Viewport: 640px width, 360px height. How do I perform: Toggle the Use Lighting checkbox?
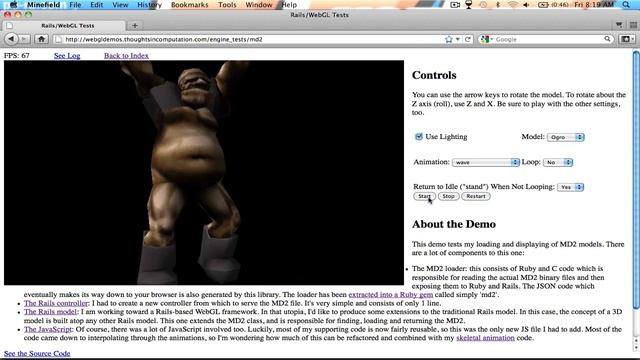[418, 137]
